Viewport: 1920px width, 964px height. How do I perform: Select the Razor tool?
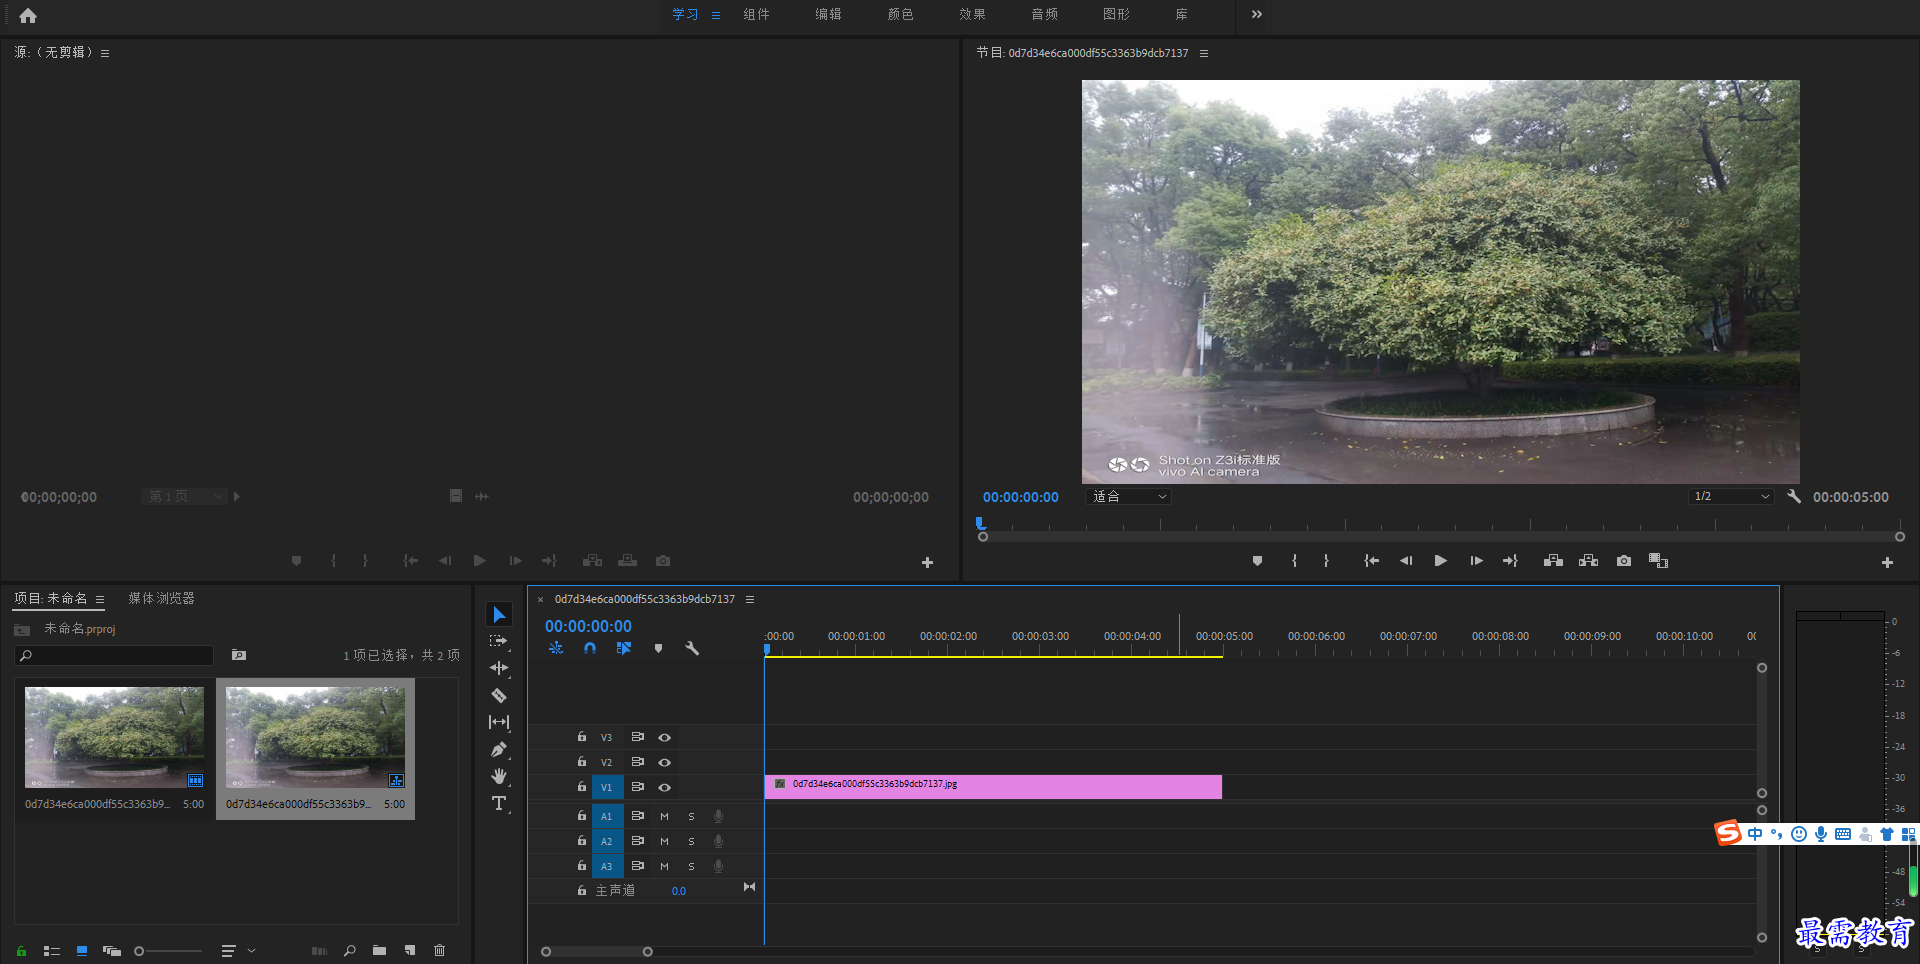click(499, 695)
